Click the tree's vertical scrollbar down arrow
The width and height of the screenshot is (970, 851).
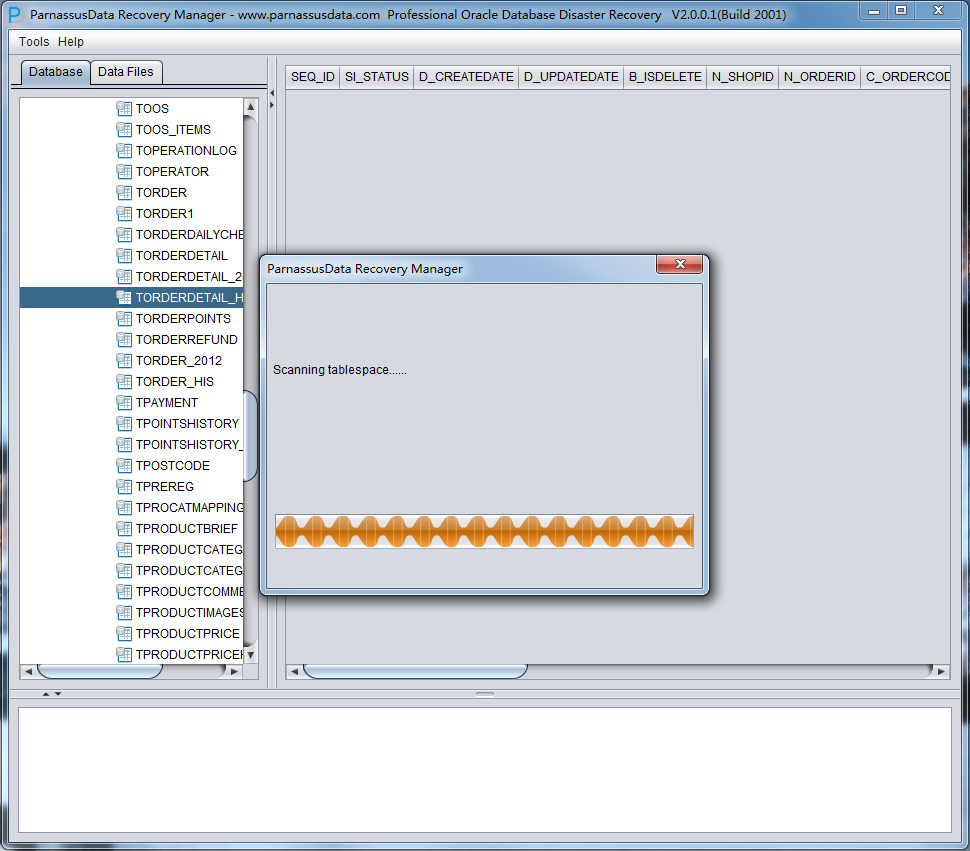pyautogui.click(x=250, y=655)
